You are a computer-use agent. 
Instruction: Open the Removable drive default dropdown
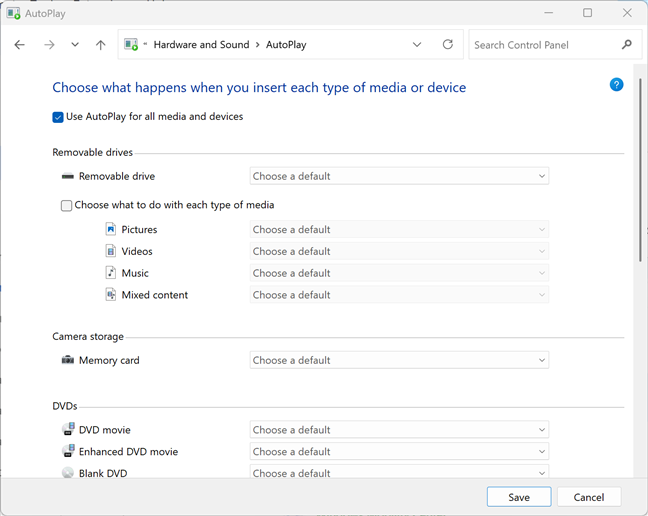[399, 177]
